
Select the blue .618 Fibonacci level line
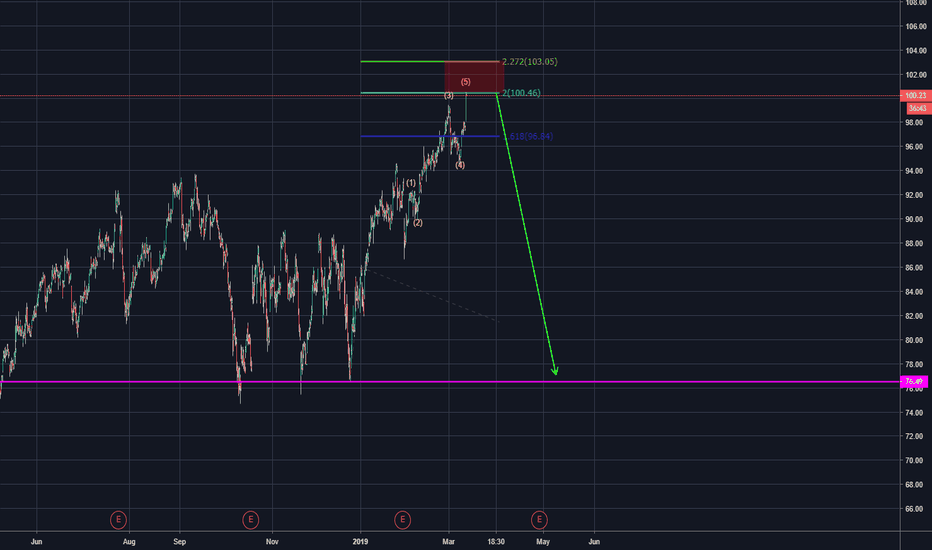tap(430, 137)
